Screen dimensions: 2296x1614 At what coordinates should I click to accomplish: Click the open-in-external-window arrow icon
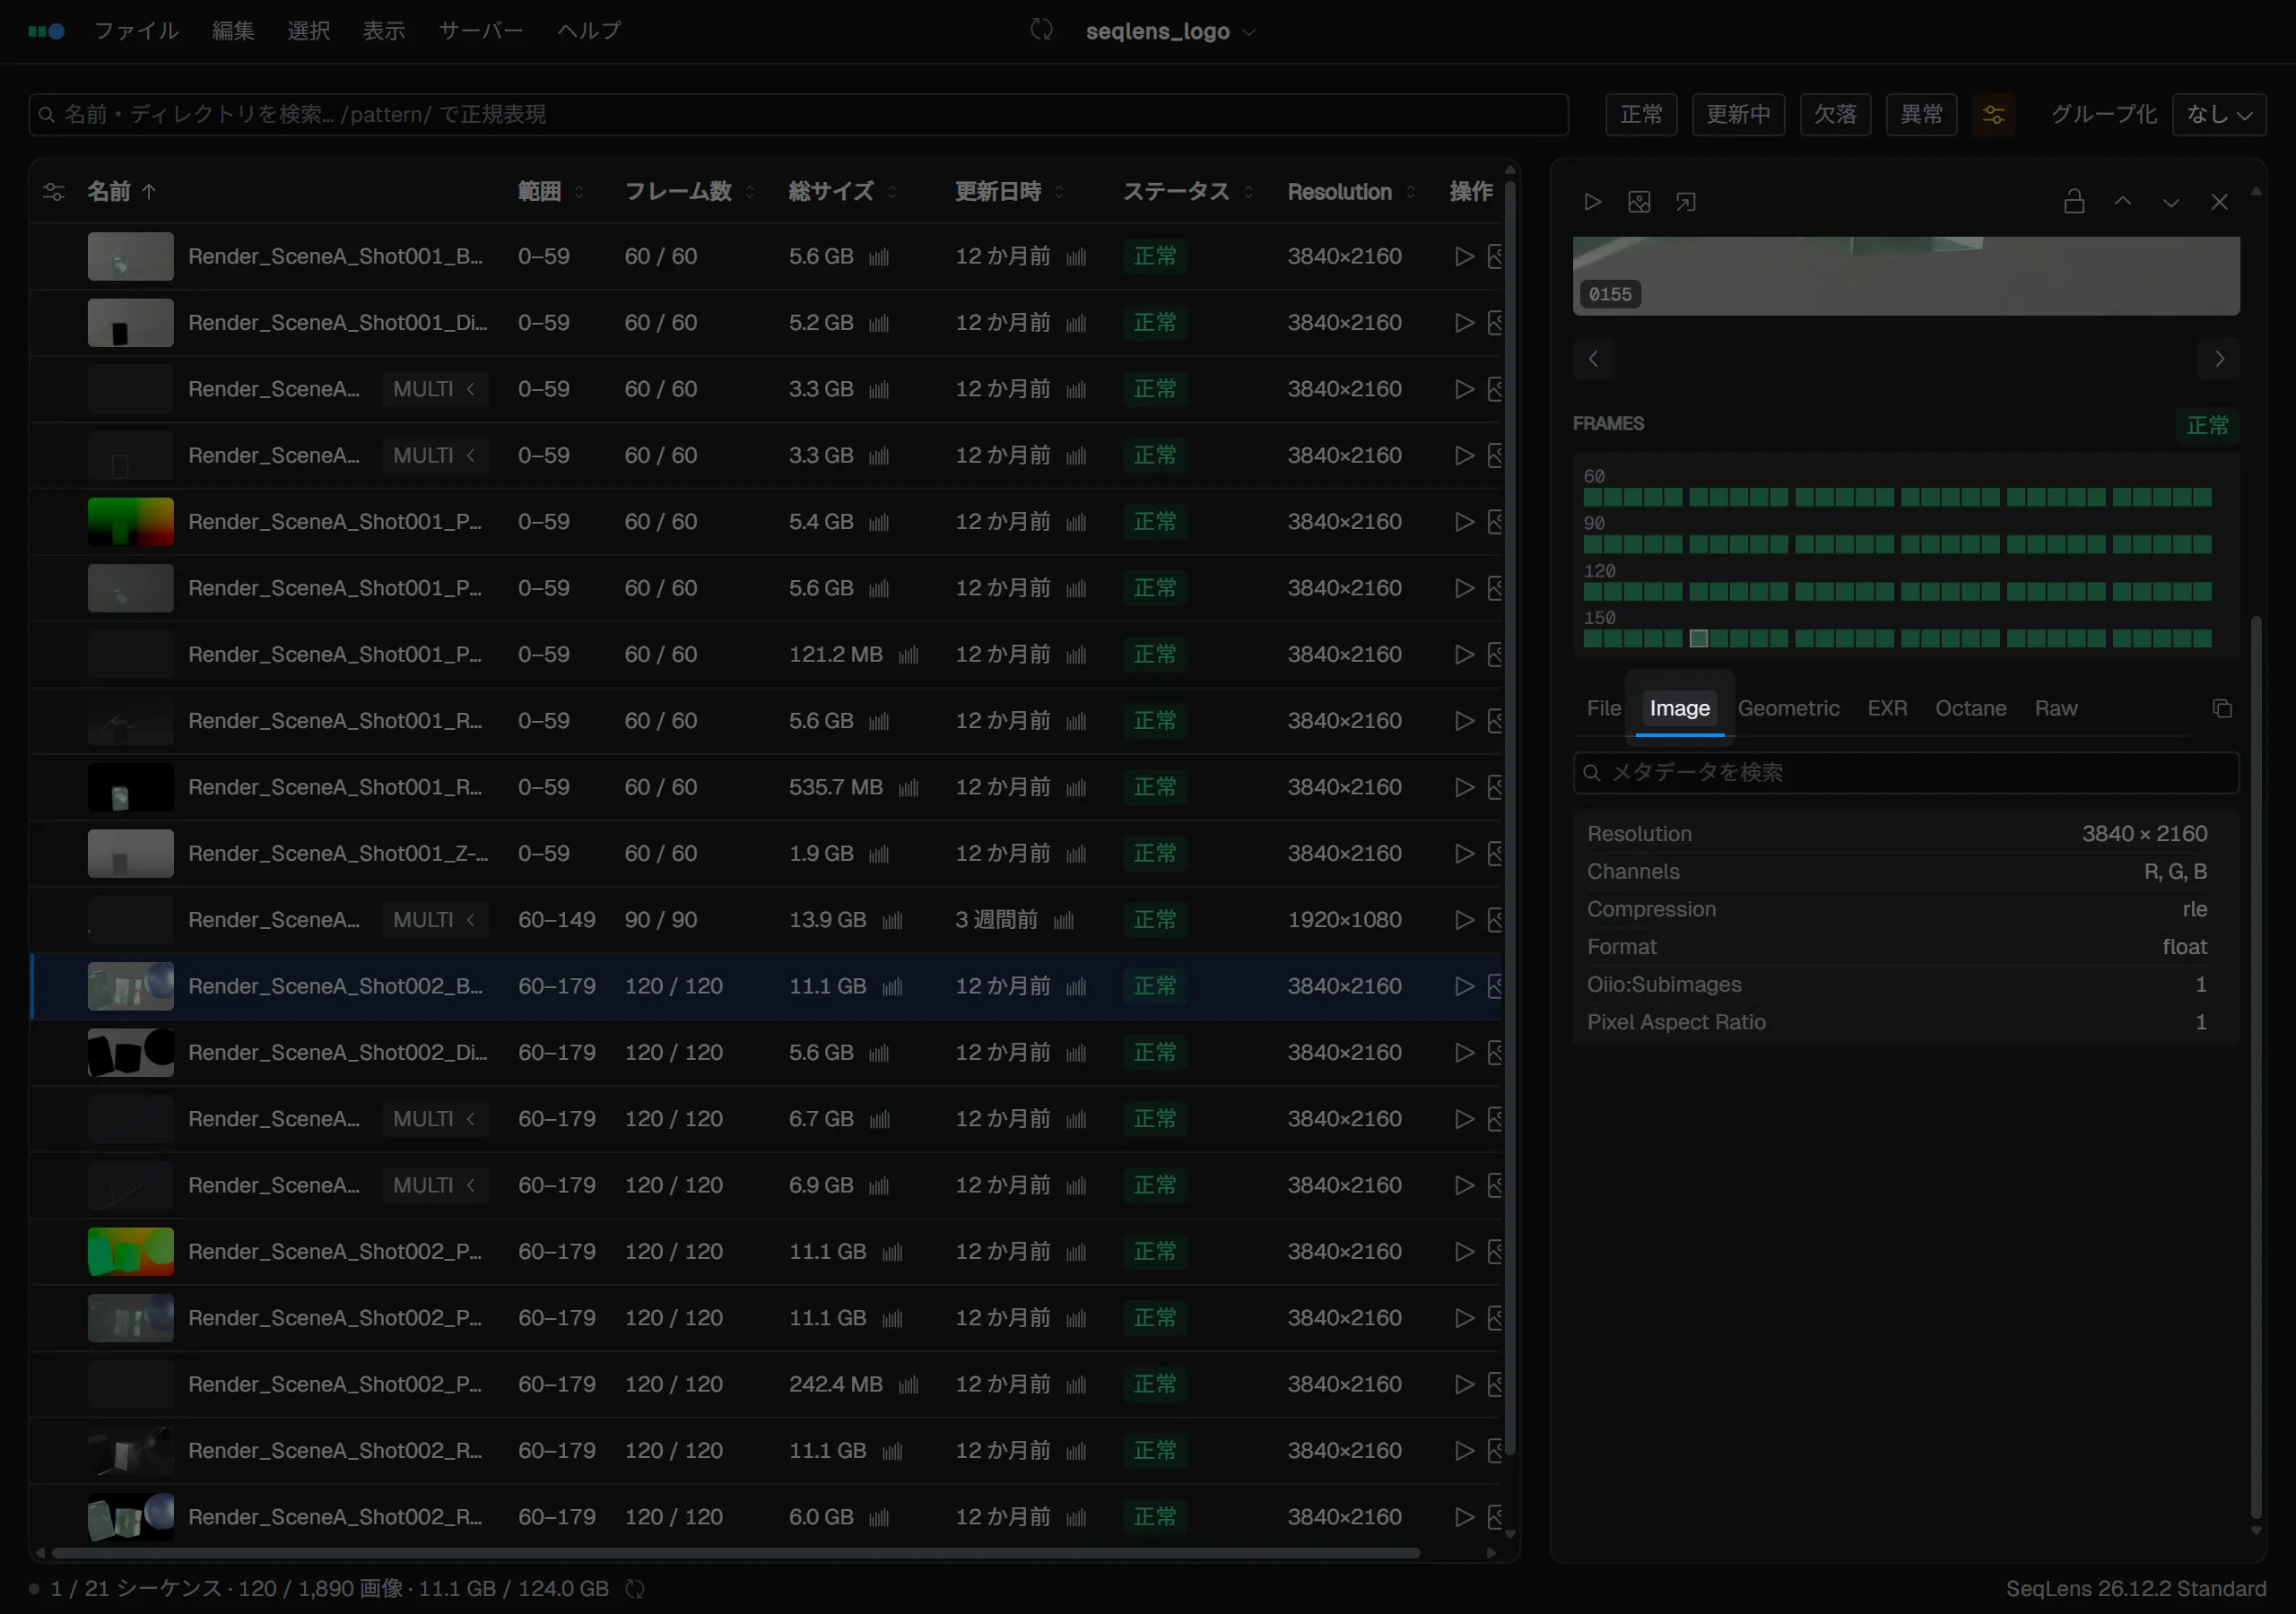pos(1686,202)
